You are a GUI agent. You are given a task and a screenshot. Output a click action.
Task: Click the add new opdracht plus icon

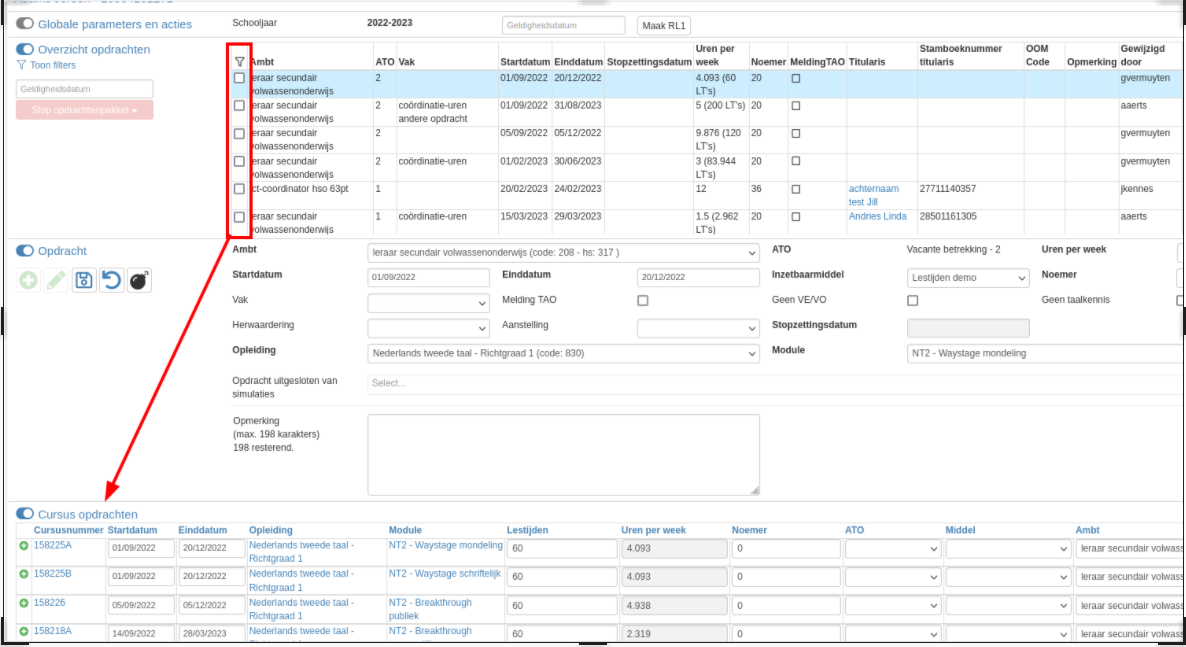[29, 281]
